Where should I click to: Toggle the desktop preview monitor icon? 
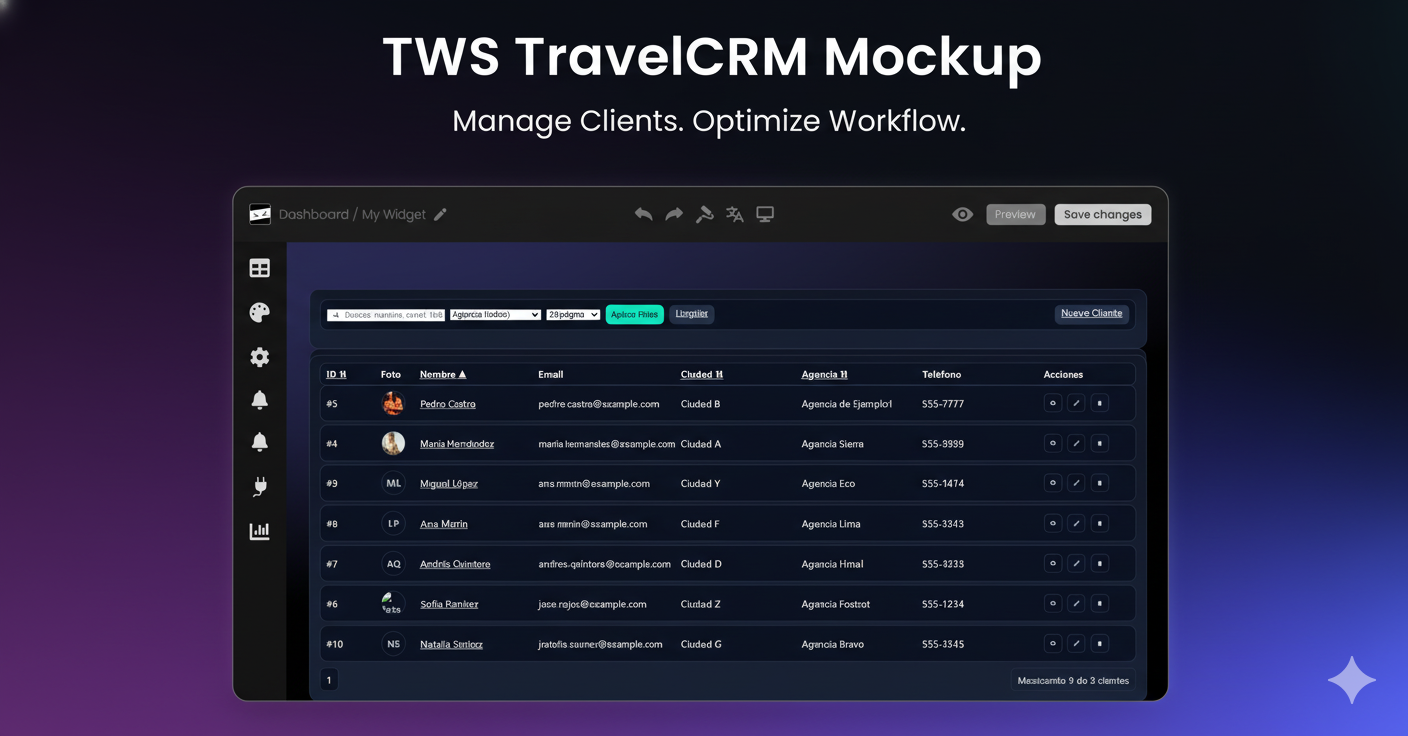(x=765, y=213)
